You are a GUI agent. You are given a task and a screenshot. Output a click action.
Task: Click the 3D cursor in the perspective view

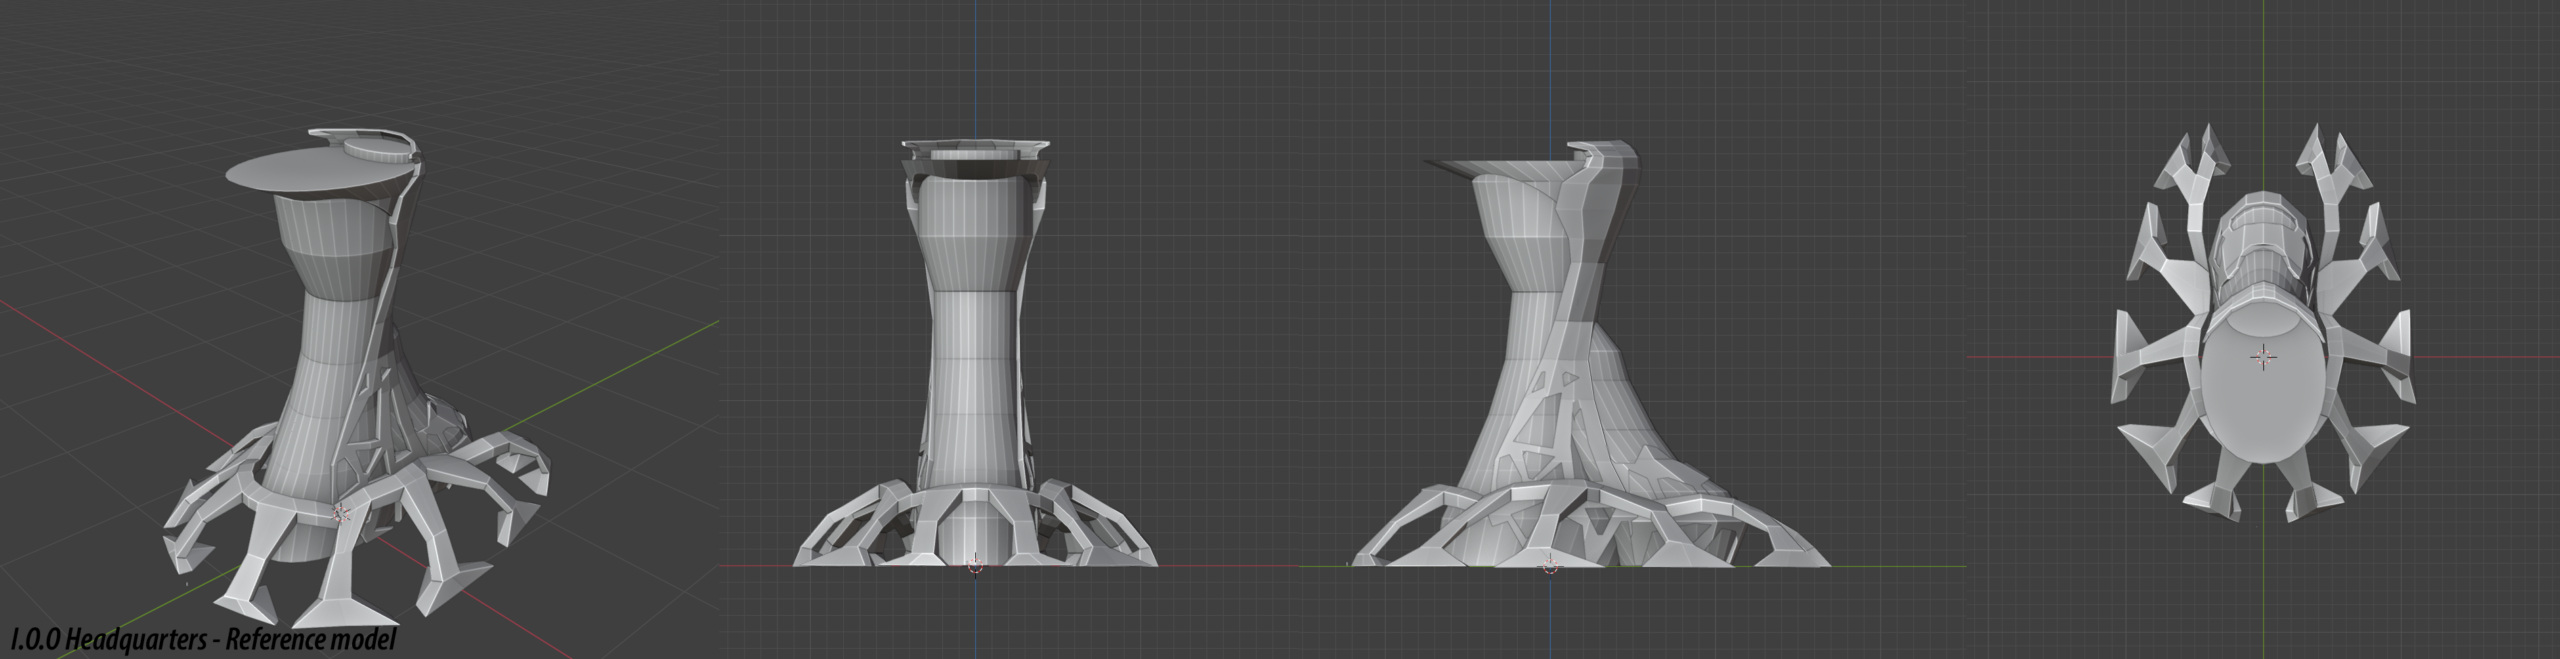[341, 514]
